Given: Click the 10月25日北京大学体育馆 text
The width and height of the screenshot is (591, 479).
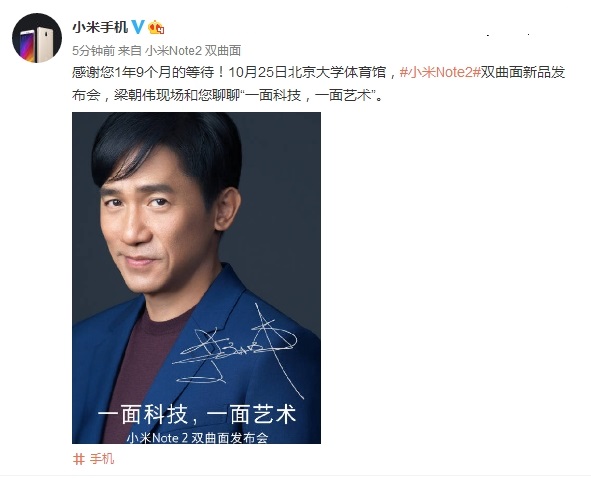Looking at the screenshot, I should pyautogui.click(x=307, y=72).
